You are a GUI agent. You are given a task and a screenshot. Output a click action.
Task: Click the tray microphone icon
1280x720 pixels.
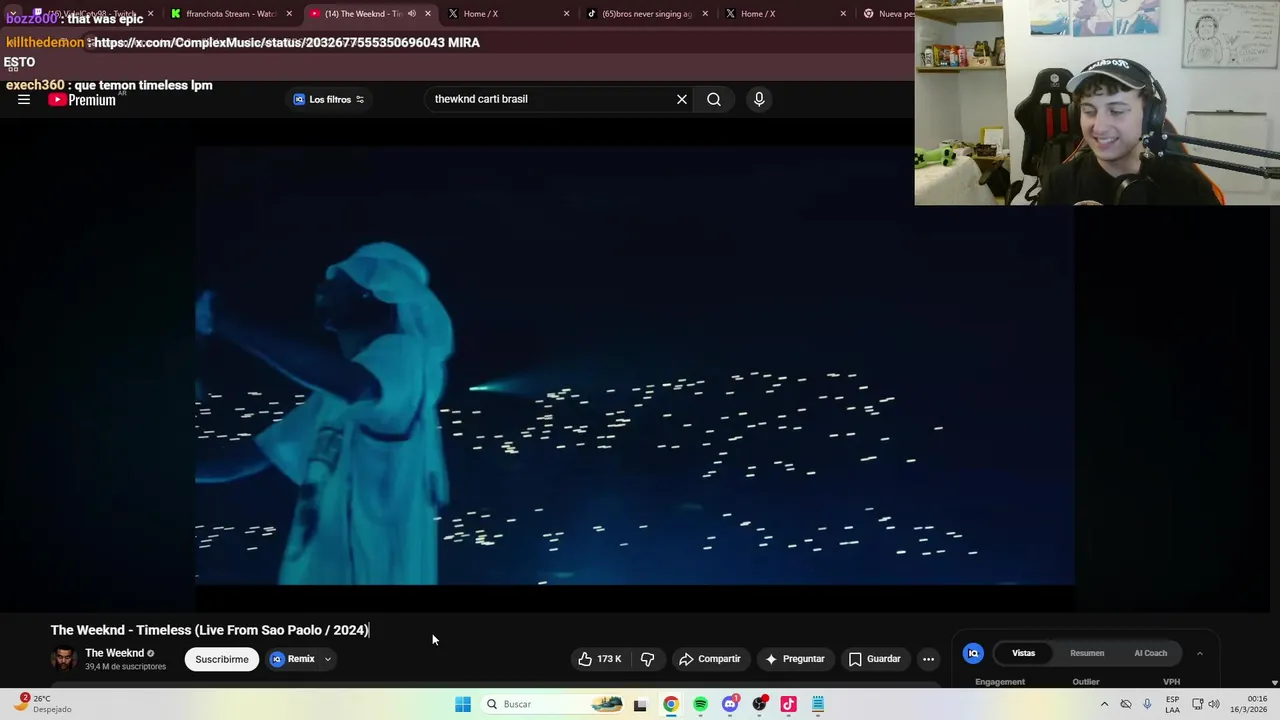(1147, 704)
